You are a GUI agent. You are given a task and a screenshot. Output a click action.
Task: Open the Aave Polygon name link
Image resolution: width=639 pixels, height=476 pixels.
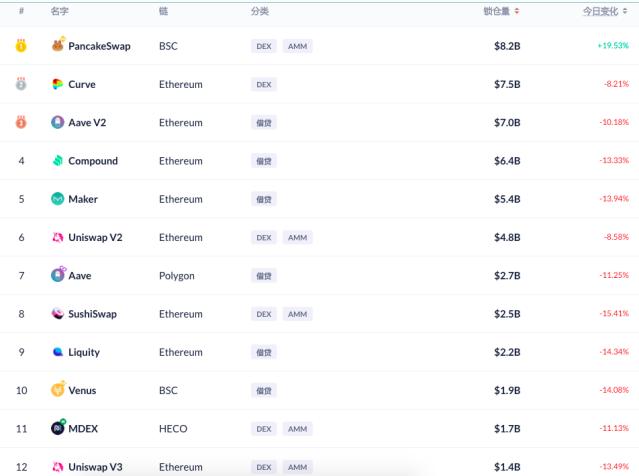(79, 275)
